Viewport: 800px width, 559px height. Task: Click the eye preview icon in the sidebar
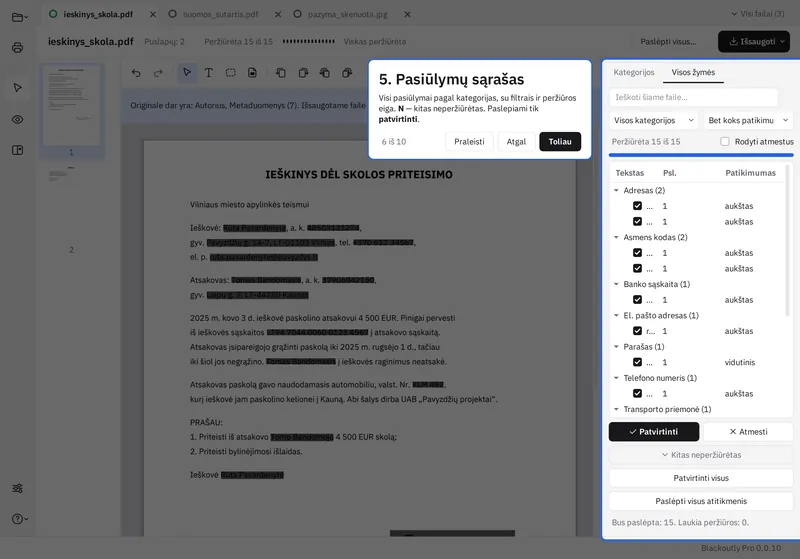tap(17, 119)
